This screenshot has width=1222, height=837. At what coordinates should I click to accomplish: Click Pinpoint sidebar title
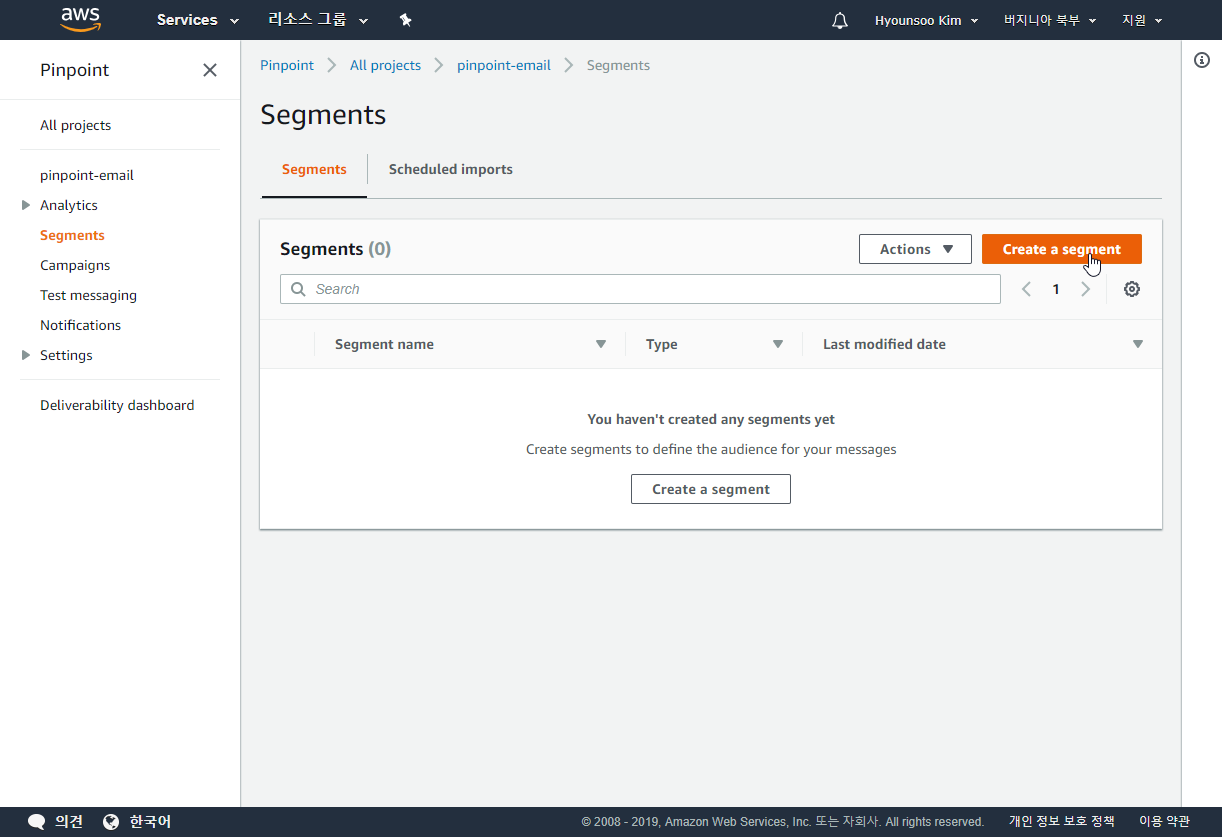click(x=75, y=70)
